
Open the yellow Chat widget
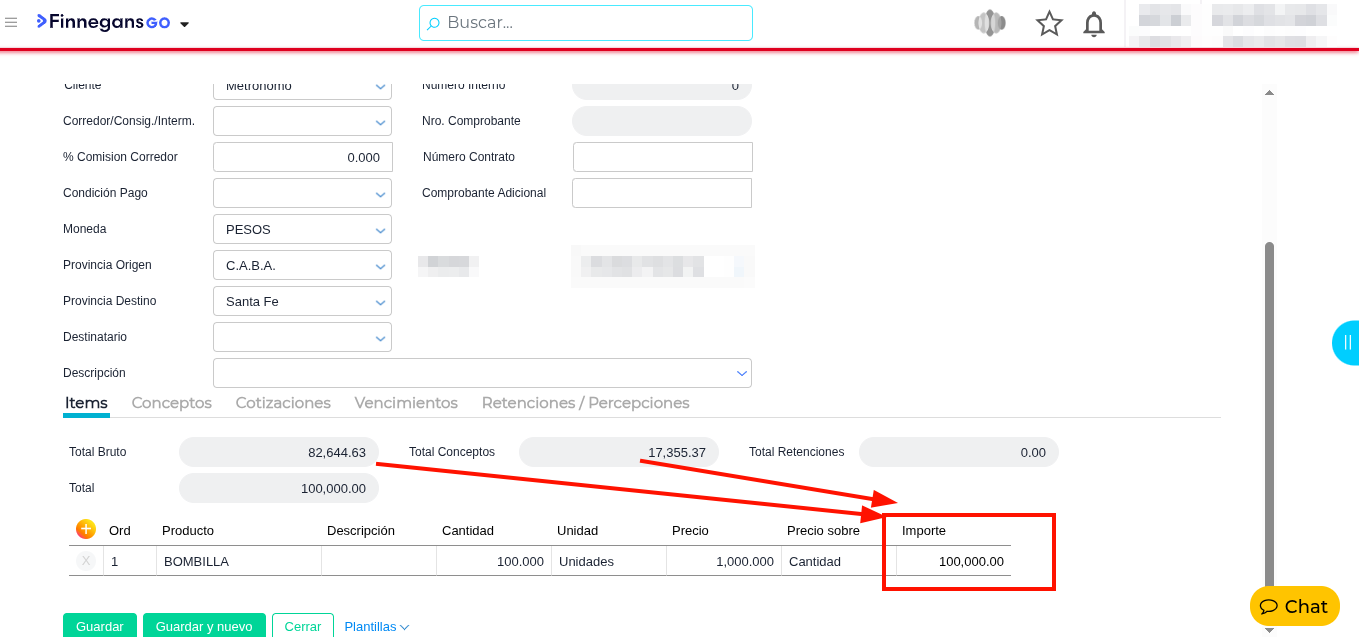coord(1294,606)
